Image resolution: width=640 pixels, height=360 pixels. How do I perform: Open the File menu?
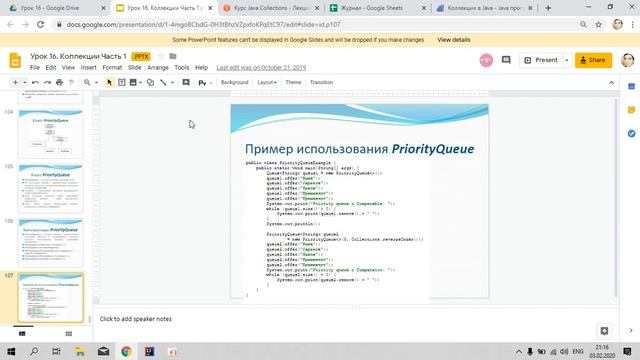[x=35, y=67]
